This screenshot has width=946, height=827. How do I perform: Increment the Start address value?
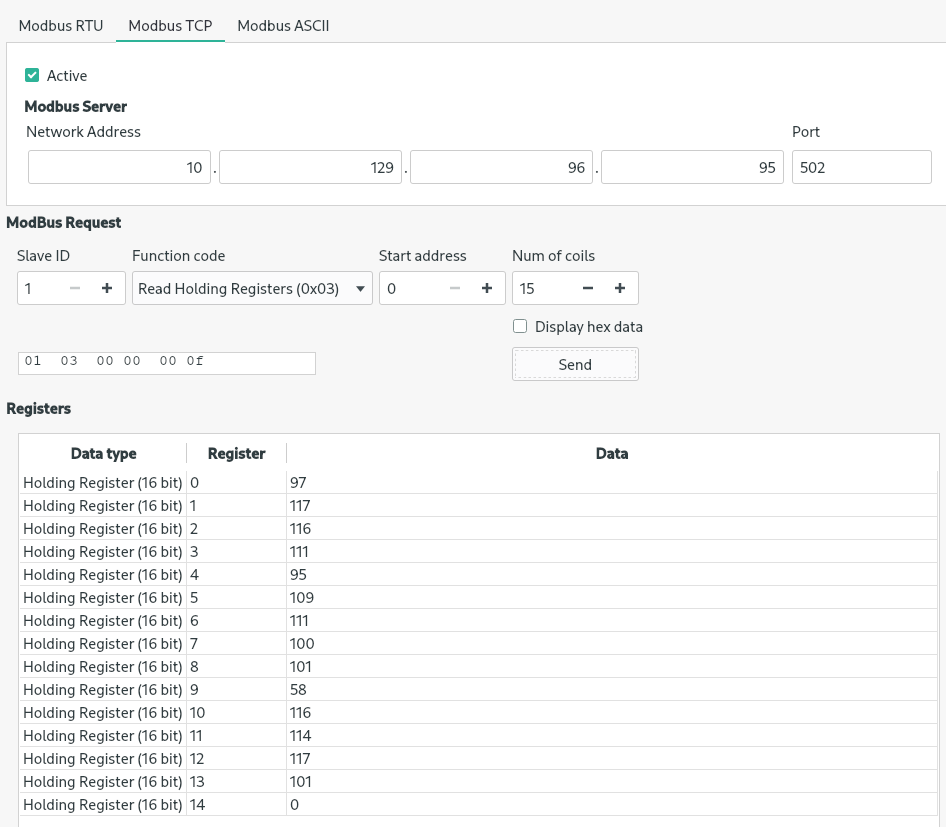(487, 288)
